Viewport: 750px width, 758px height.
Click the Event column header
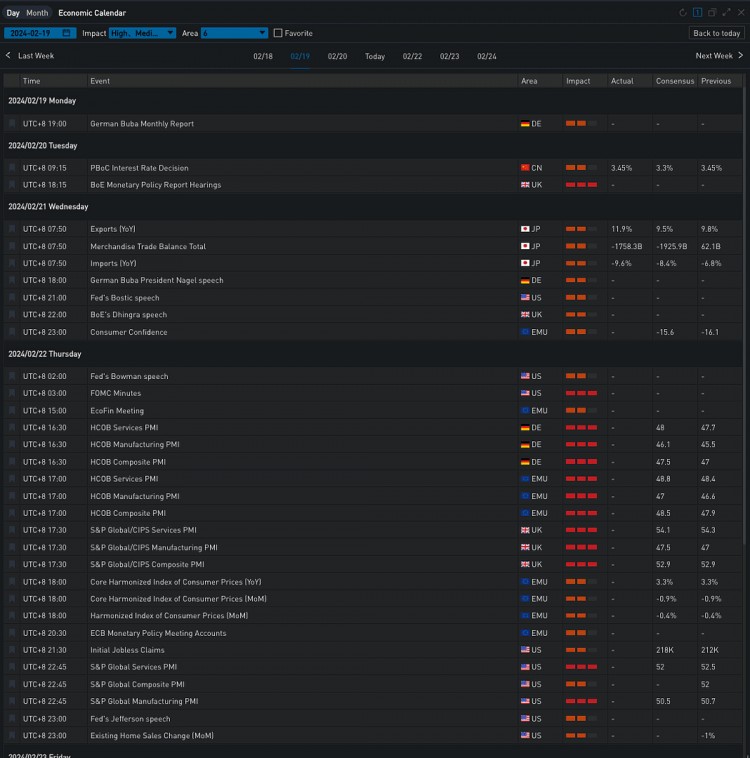pyautogui.click(x=100, y=81)
